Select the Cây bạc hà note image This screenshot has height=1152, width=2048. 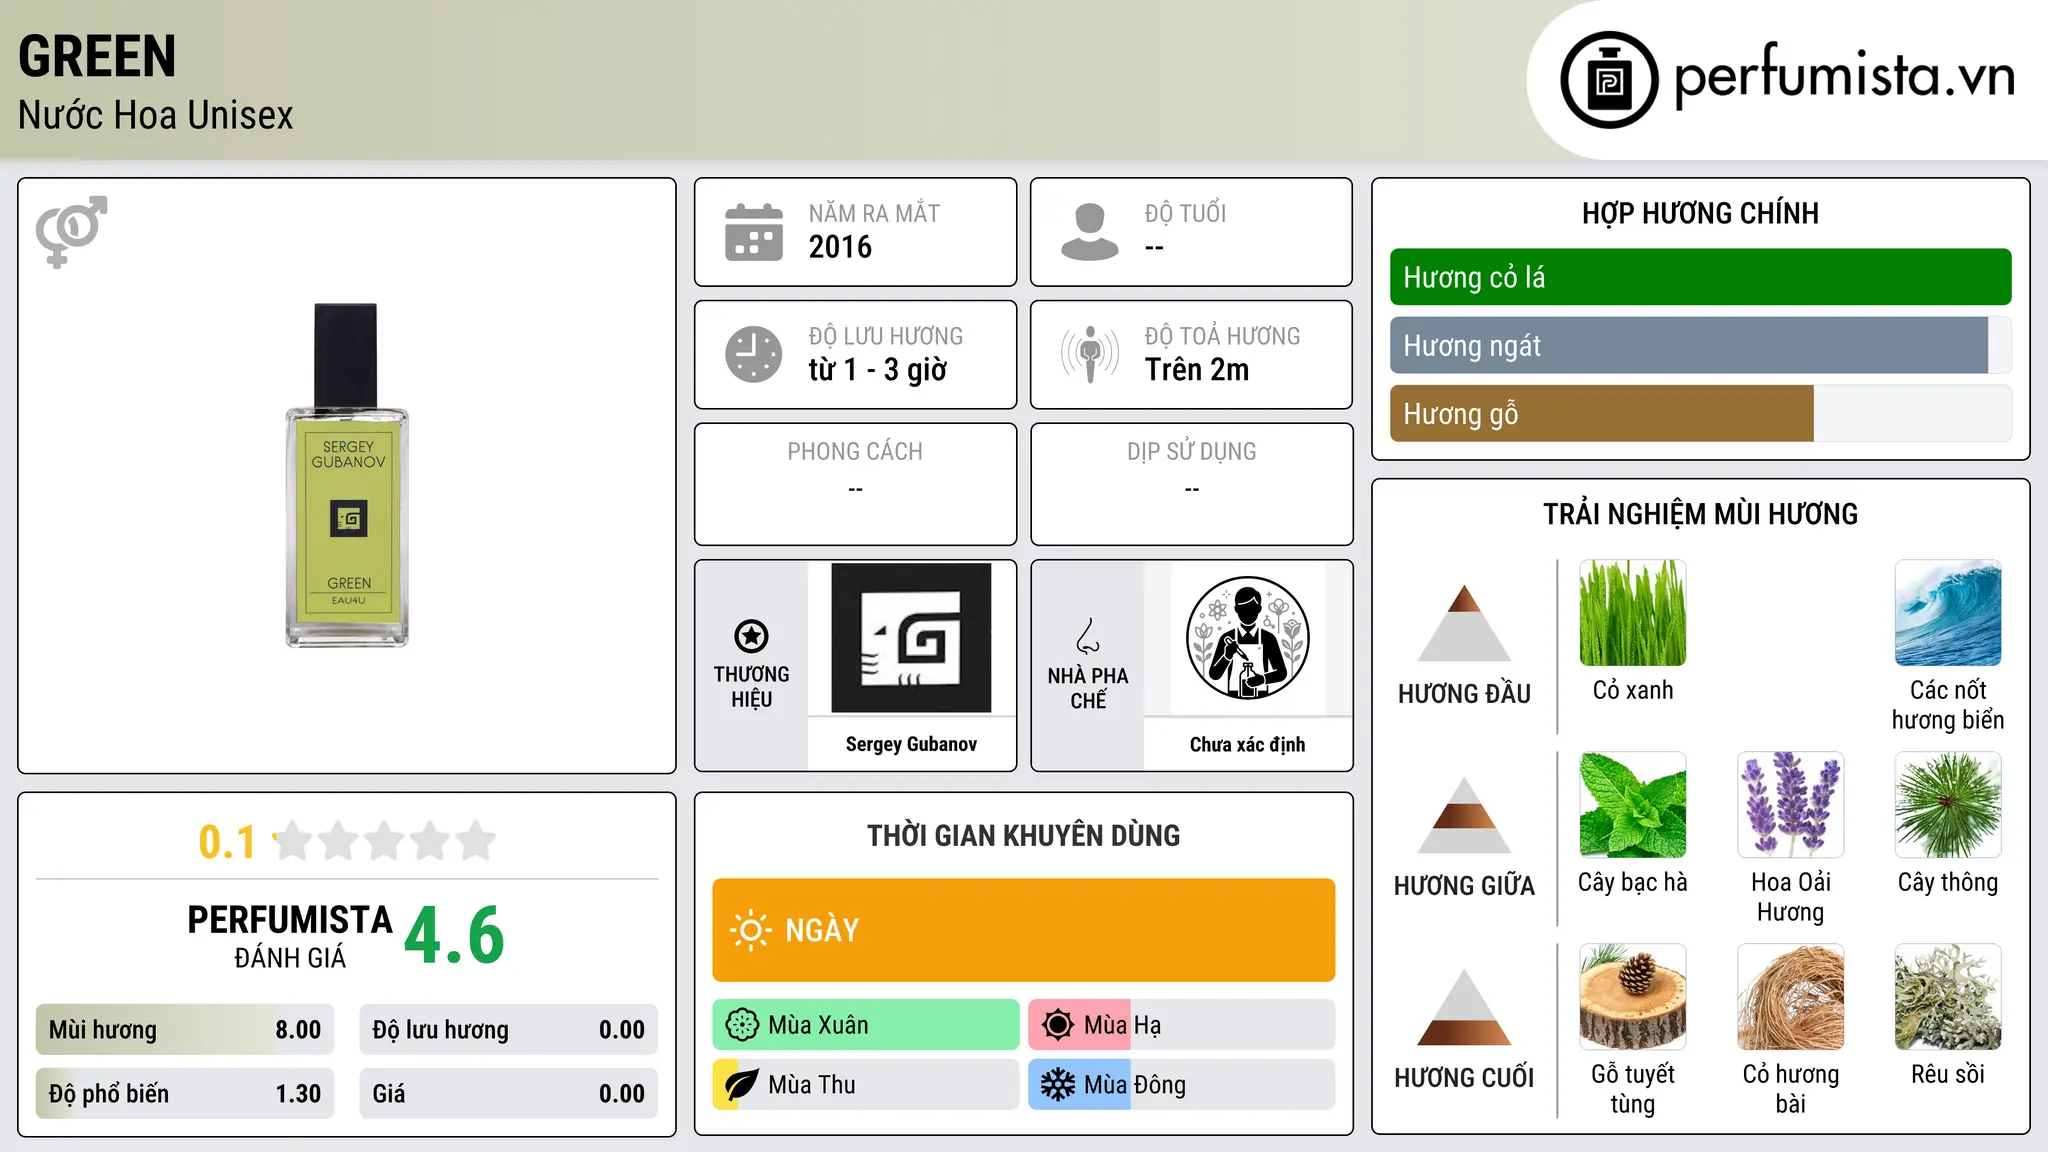[1633, 805]
